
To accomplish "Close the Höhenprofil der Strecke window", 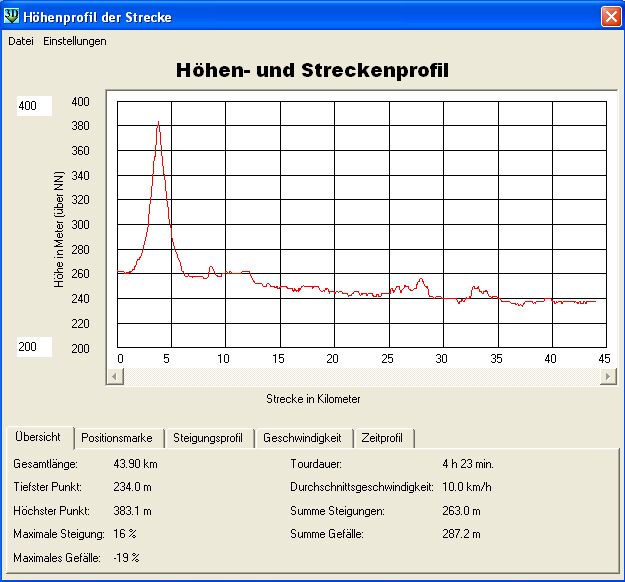I will click(x=609, y=17).
